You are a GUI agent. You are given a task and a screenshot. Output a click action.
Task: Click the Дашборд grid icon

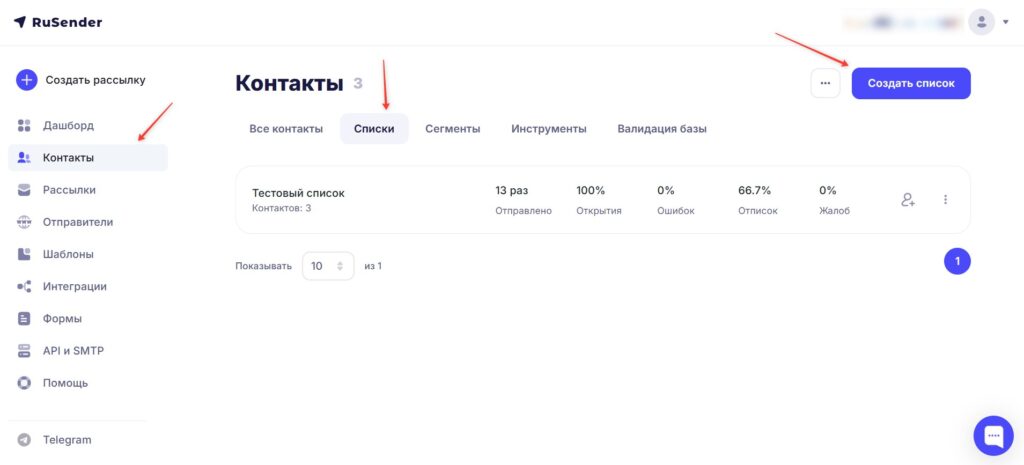24,125
